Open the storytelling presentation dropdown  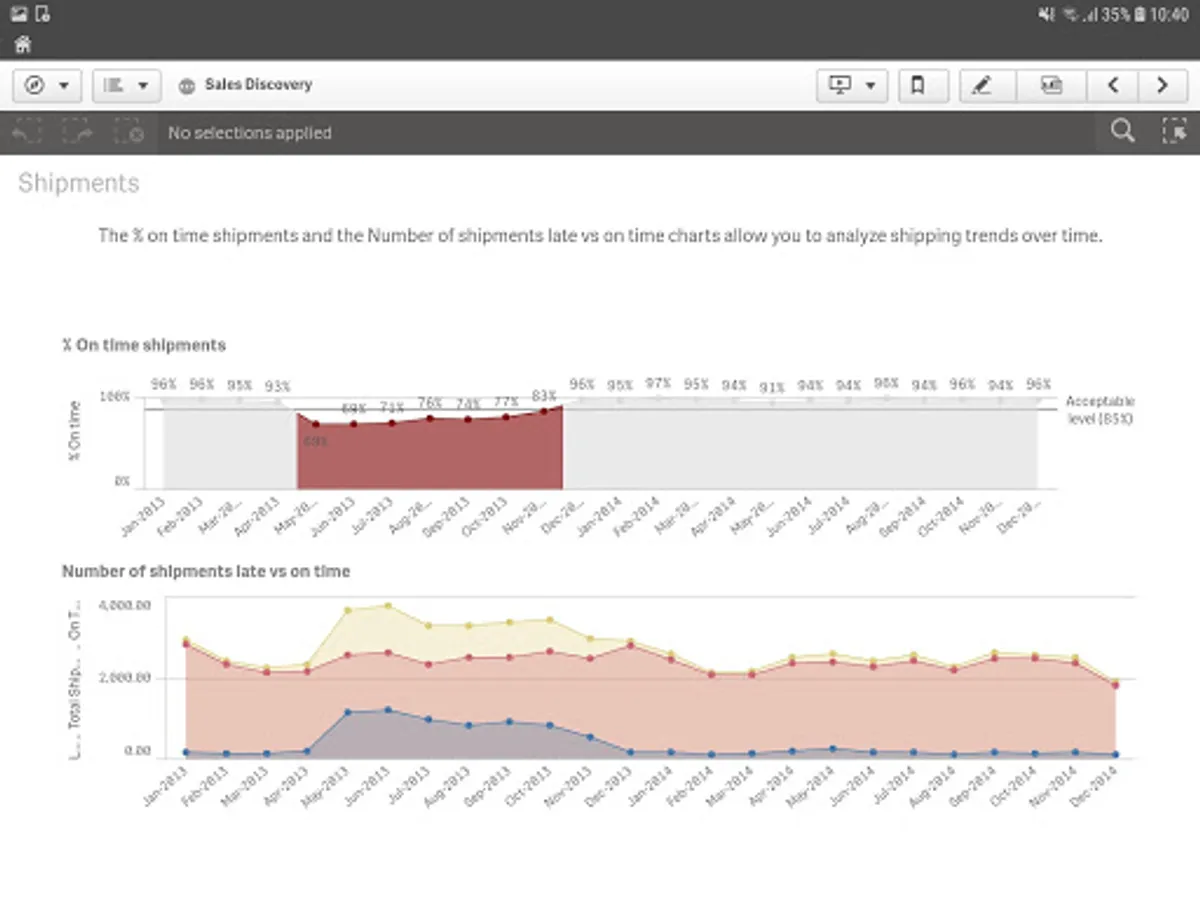[x=852, y=86]
